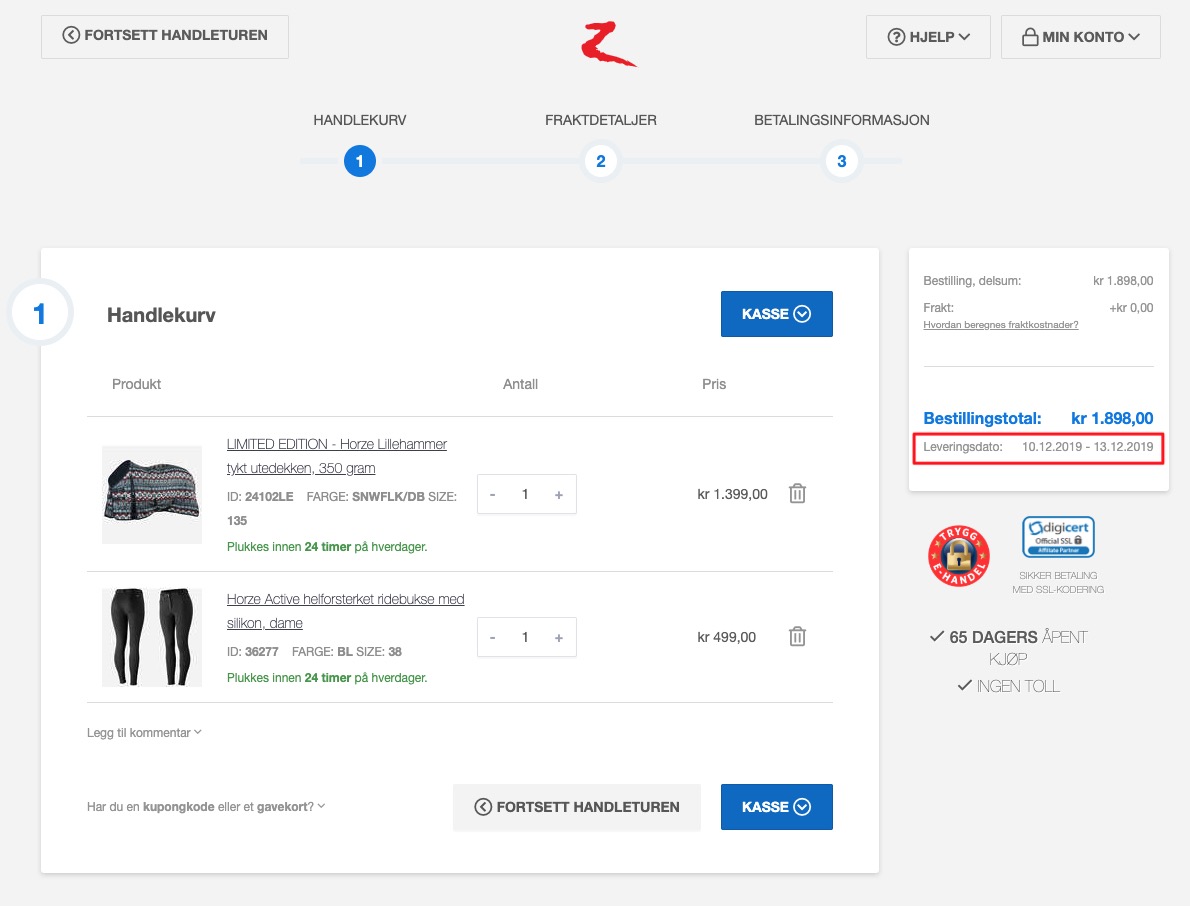Image resolution: width=1190 pixels, height=906 pixels.
Task: Click the Leveringsdato 10.12.2019 - 13.12.2019 text
Action: (1038, 447)
